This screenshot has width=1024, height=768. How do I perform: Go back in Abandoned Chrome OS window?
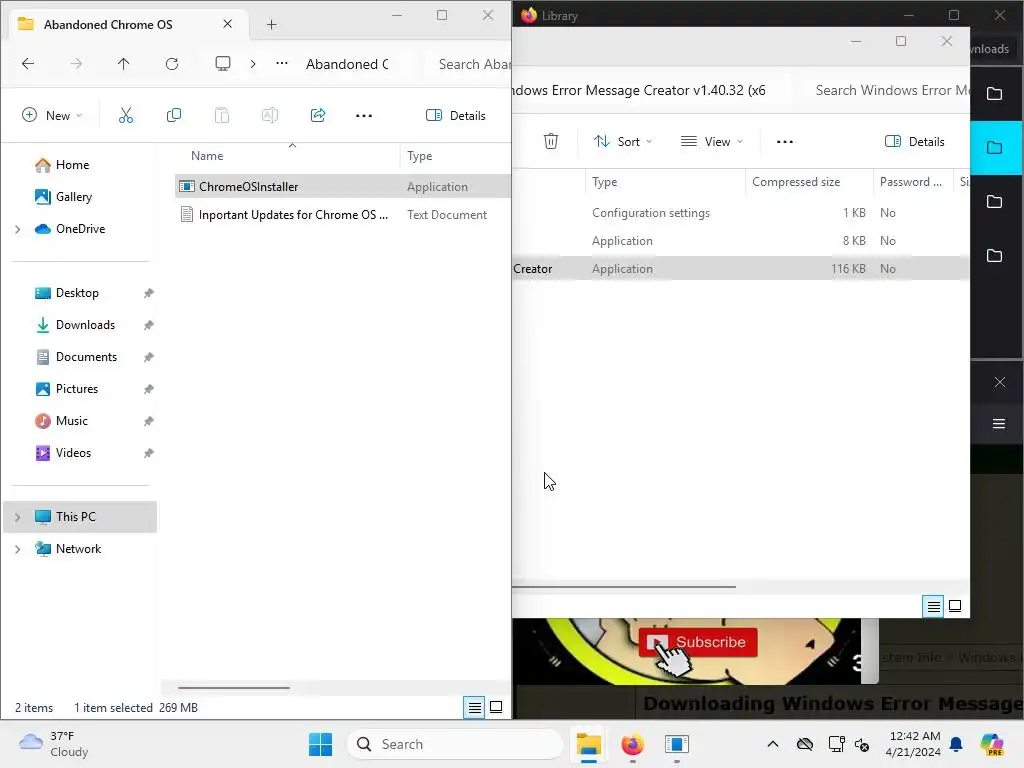coord(28,64)
